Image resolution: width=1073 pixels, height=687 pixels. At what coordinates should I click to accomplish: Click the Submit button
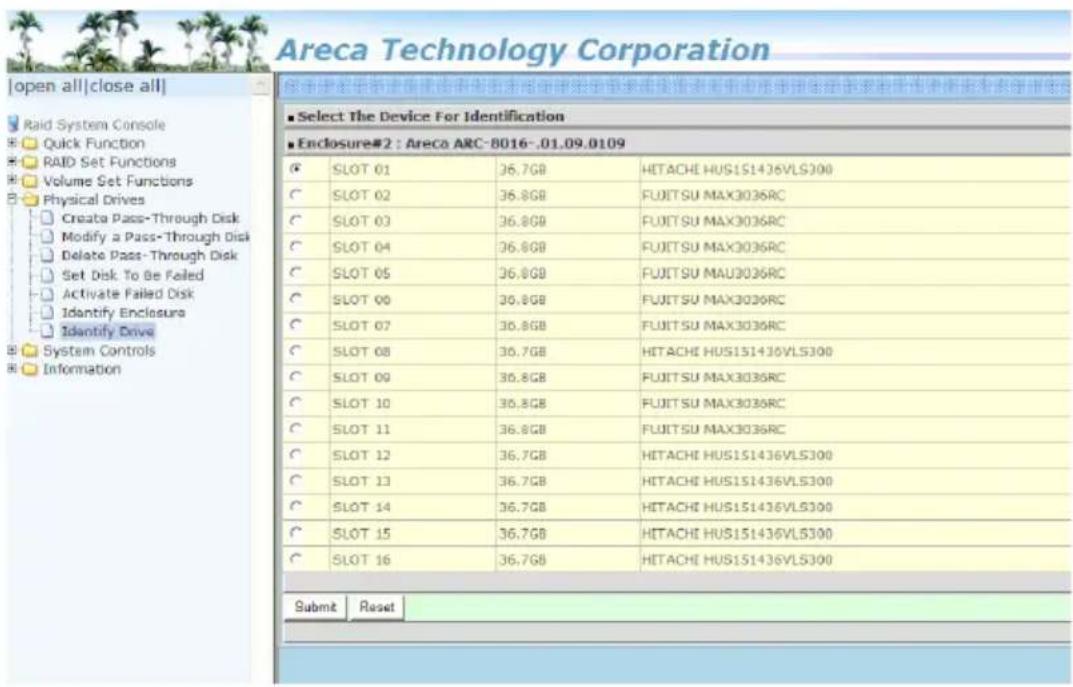(315, 607)
